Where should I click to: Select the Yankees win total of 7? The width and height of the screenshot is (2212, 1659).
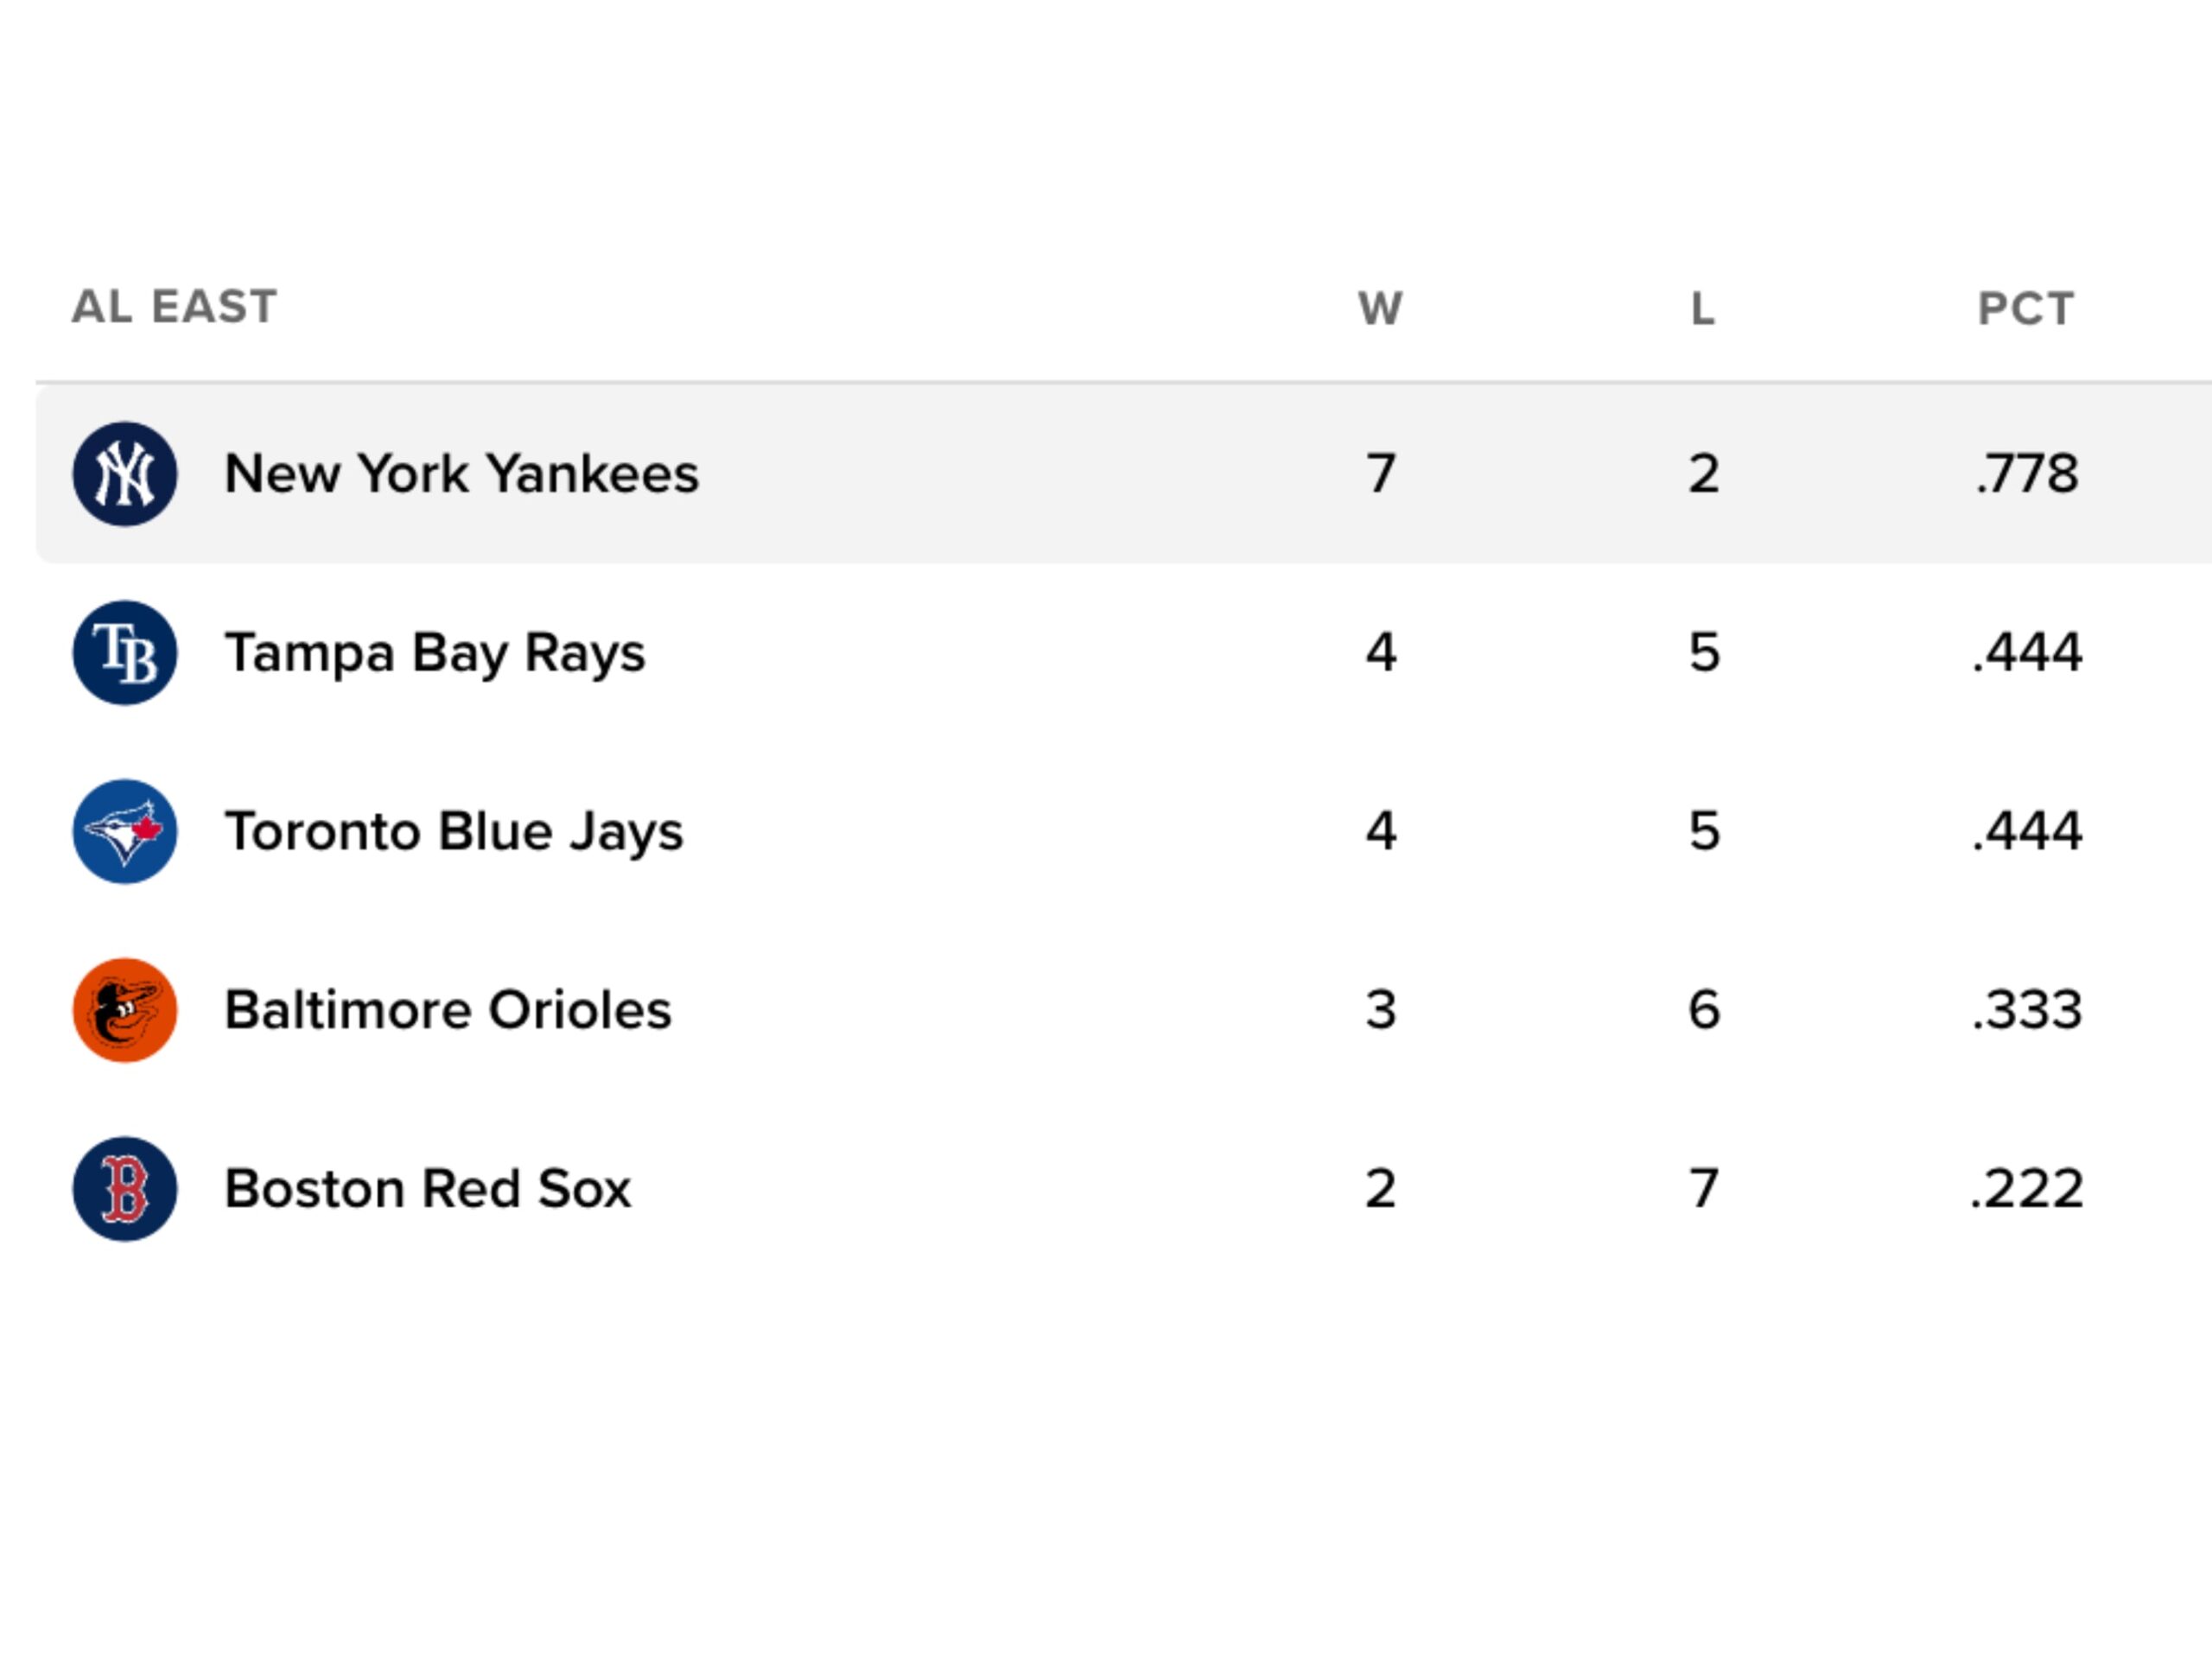pos(1381,474)
